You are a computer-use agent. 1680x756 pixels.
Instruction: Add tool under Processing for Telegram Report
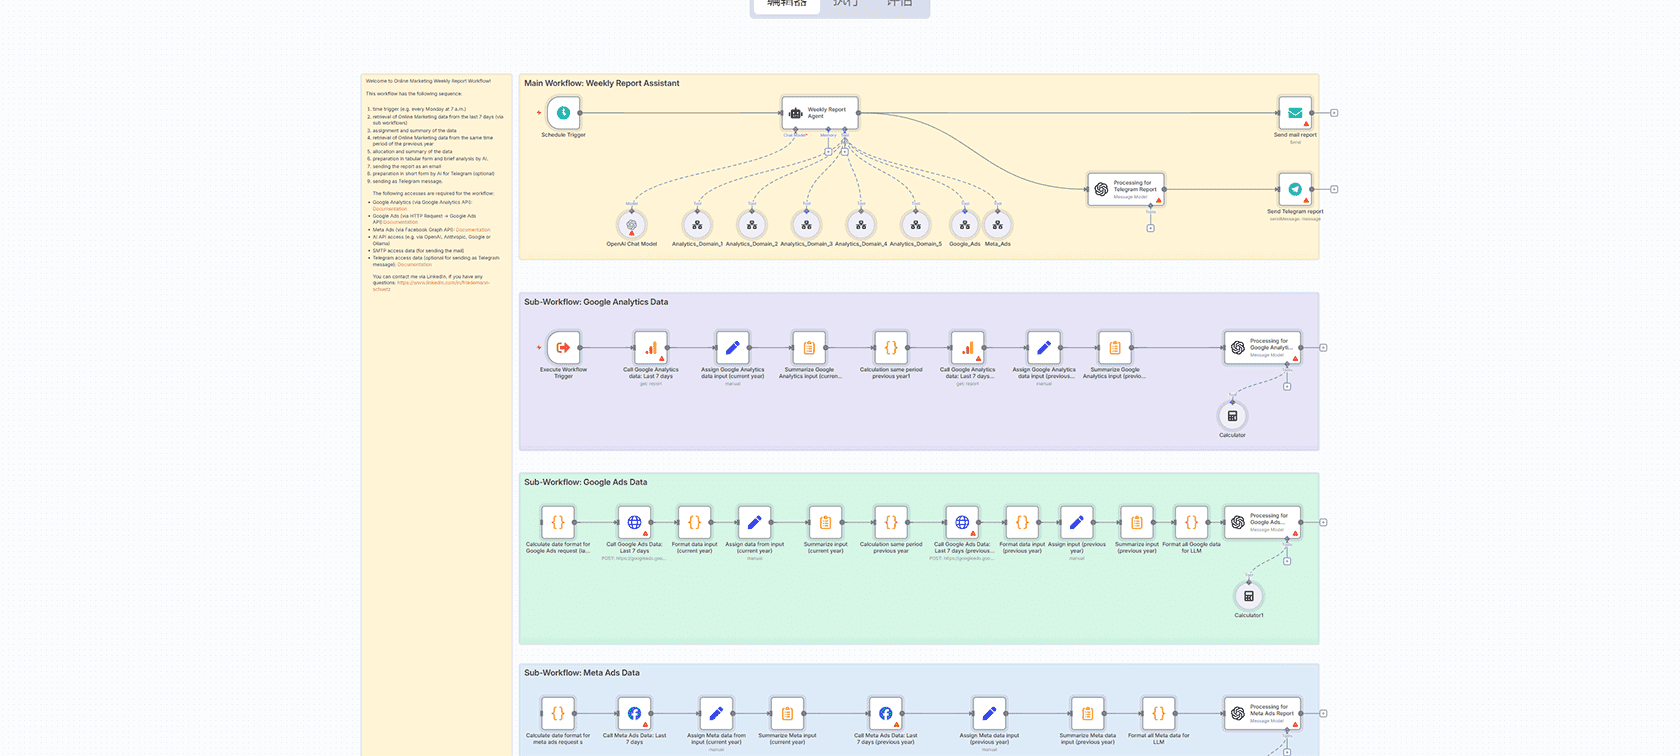click(x=1150, y=228)
